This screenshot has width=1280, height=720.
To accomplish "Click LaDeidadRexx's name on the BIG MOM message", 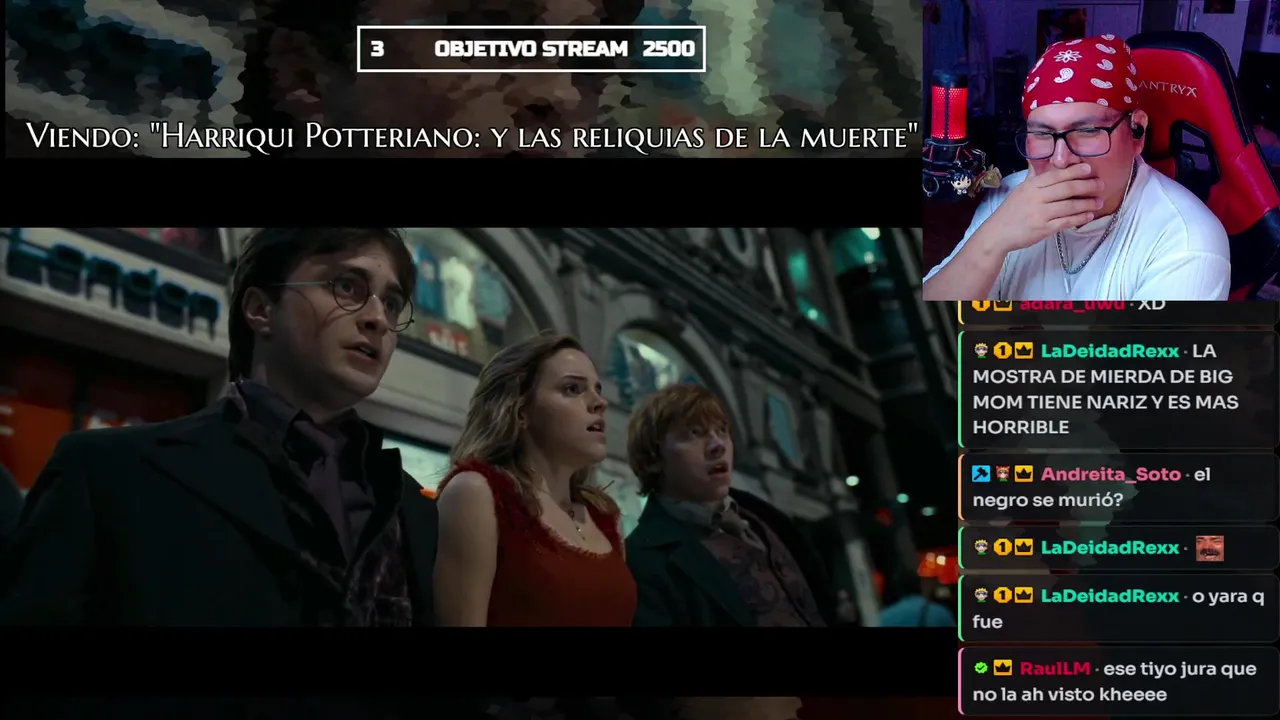I will tap(1110, 351).
